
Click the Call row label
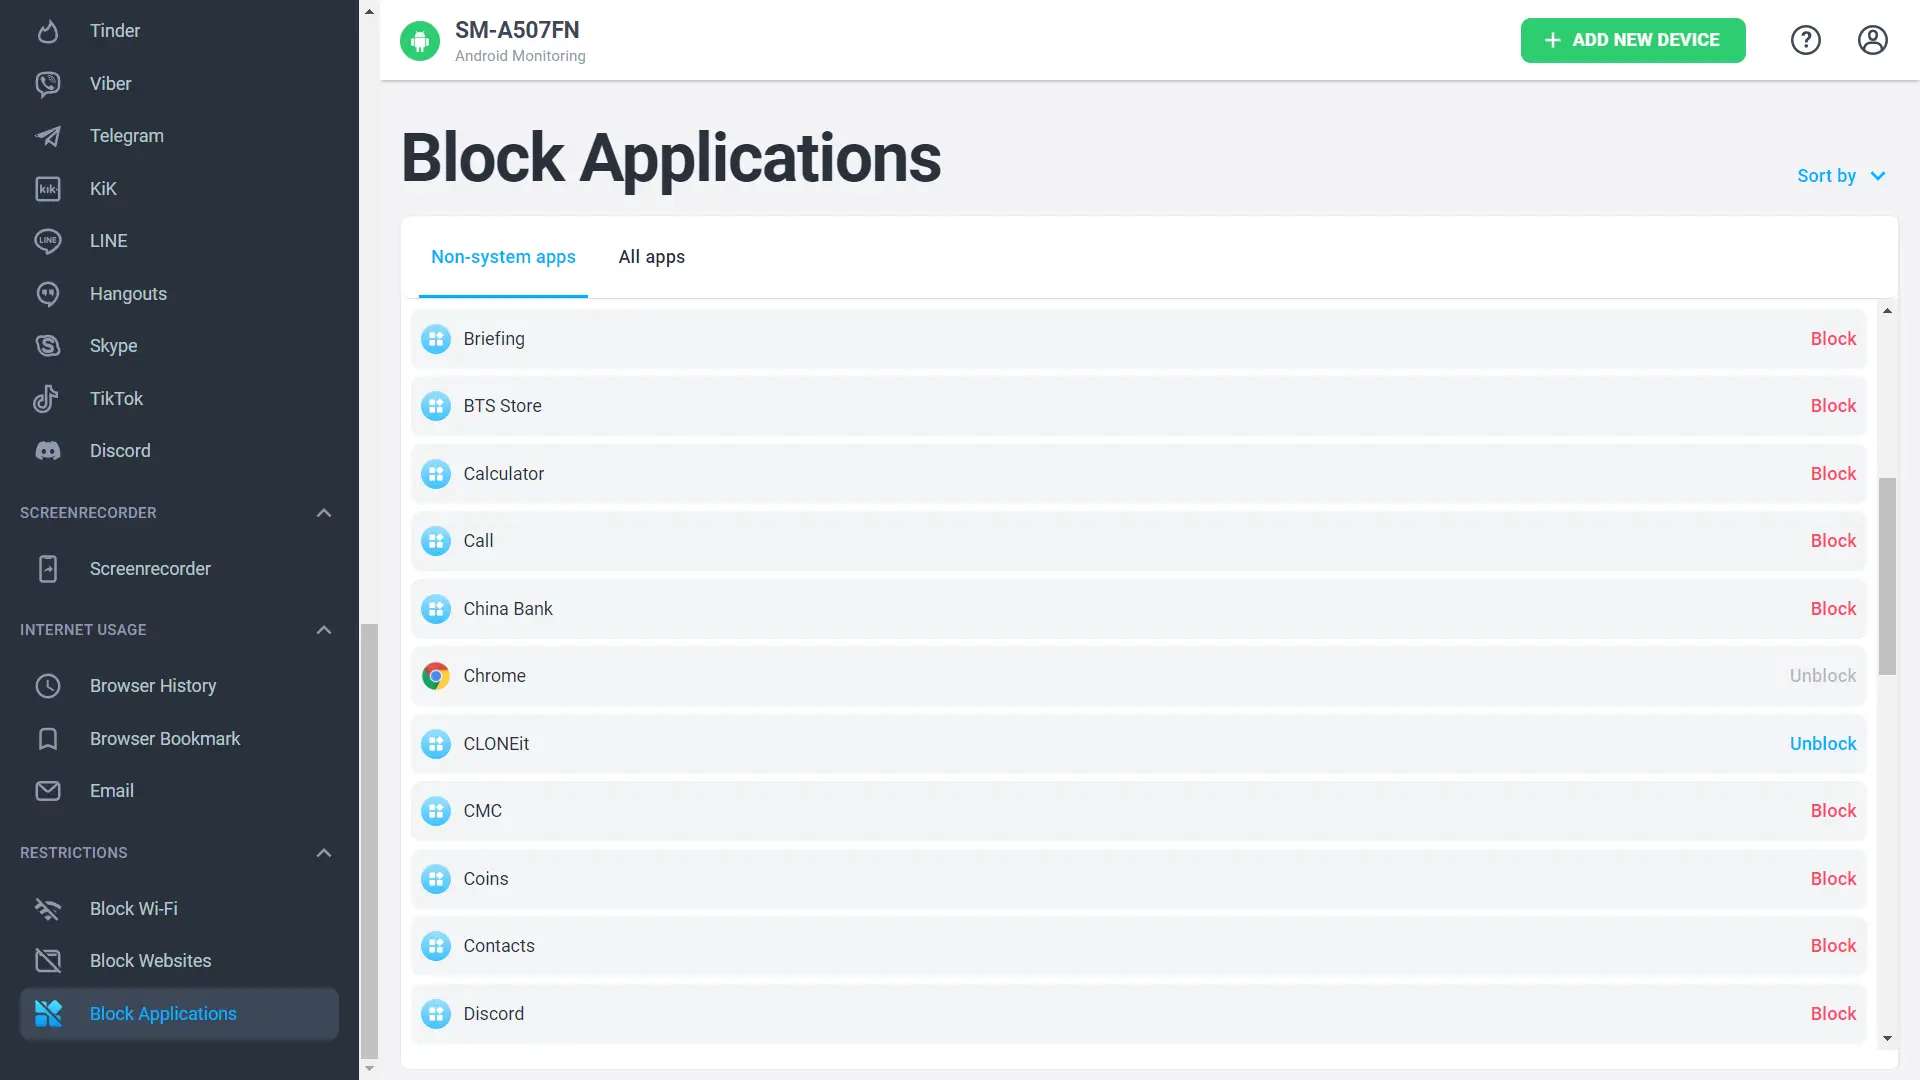pos(478,541)
